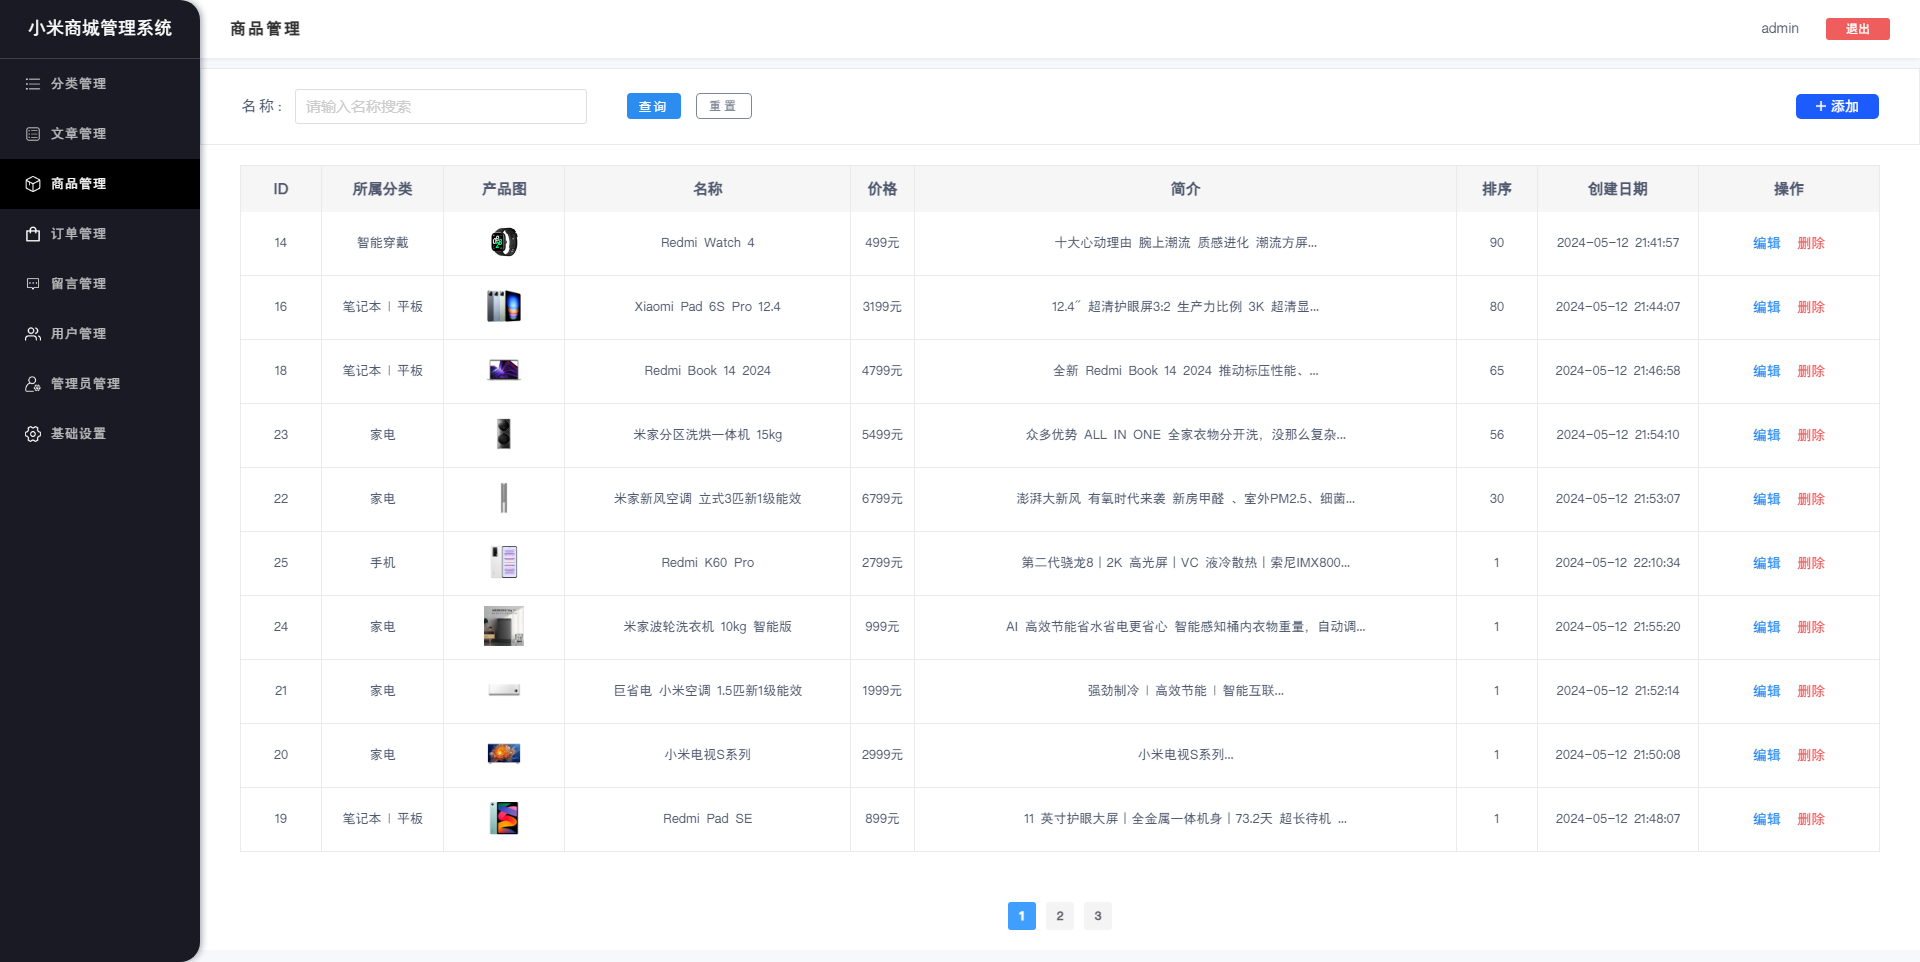Open the Redmi Pad SE thumbnail
1920x962 pixels.
pyautogui.click(x=504, y=818)
